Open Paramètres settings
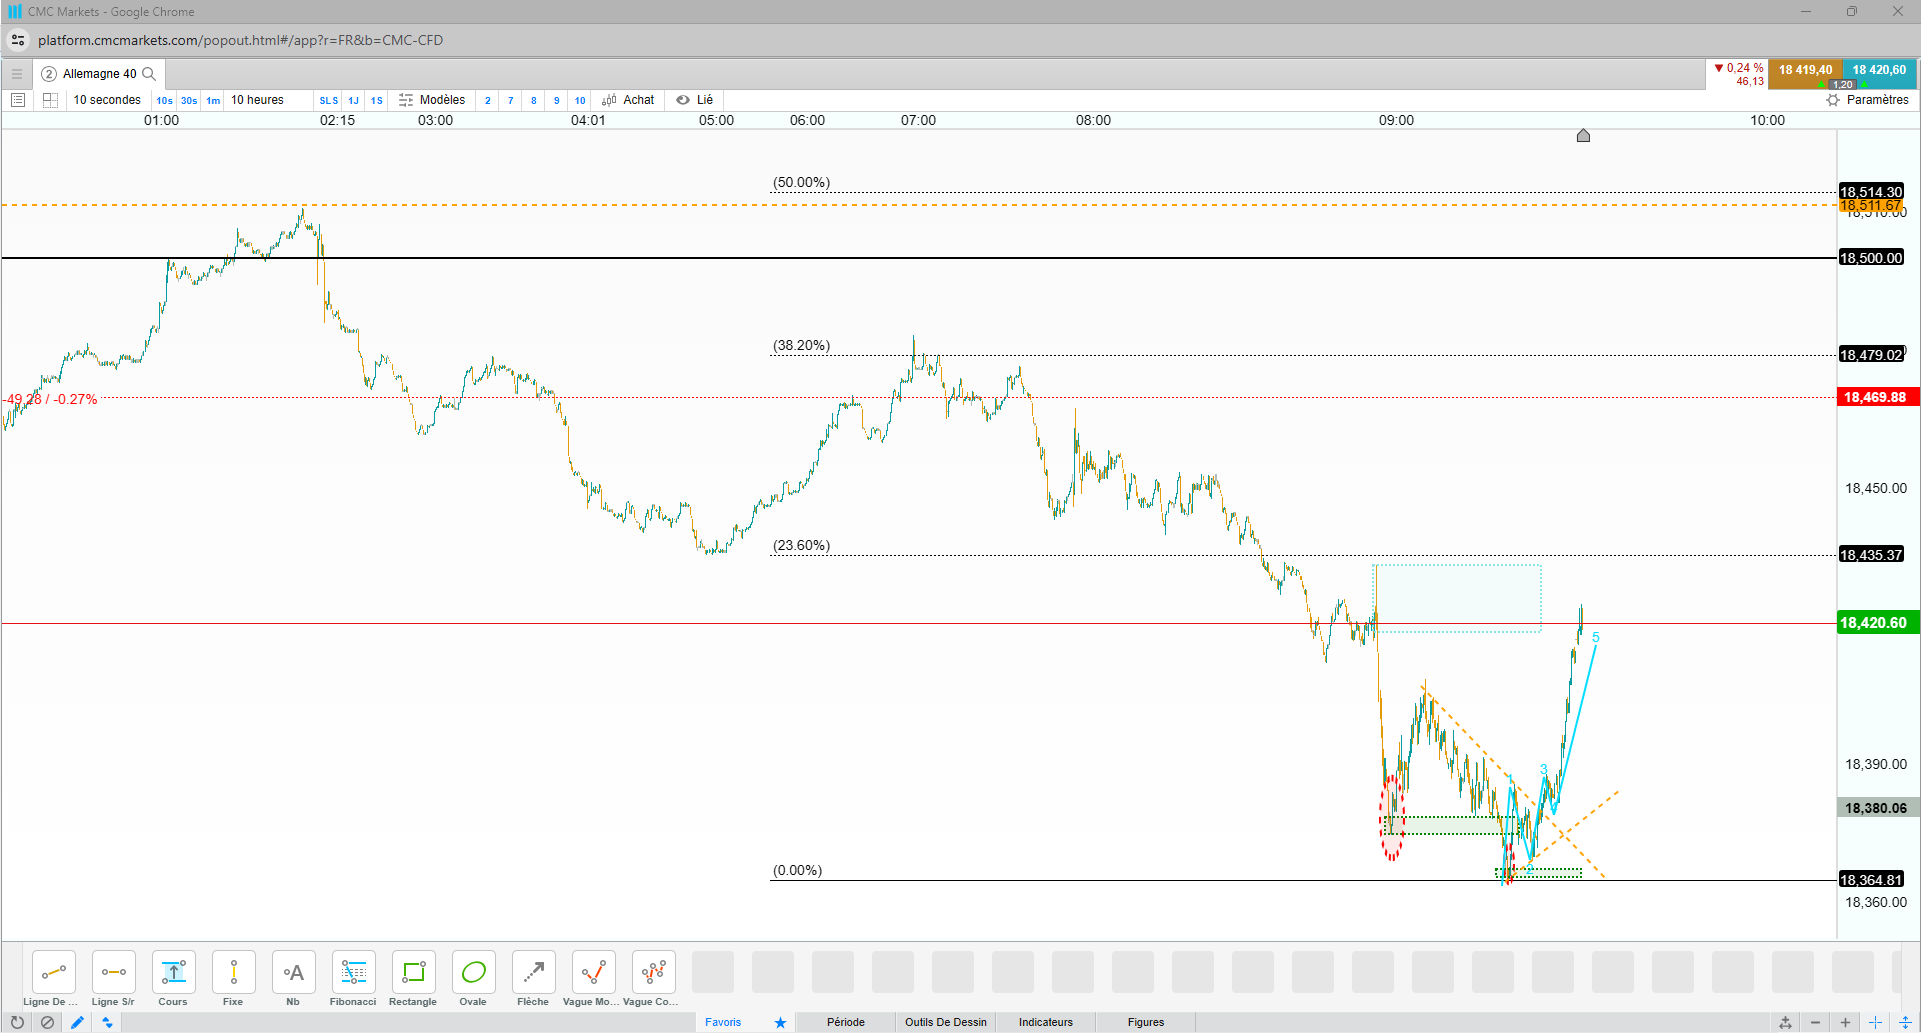Image resolution: width=1921 pixels, height=1033 pixels. (x=1867, y=100)
